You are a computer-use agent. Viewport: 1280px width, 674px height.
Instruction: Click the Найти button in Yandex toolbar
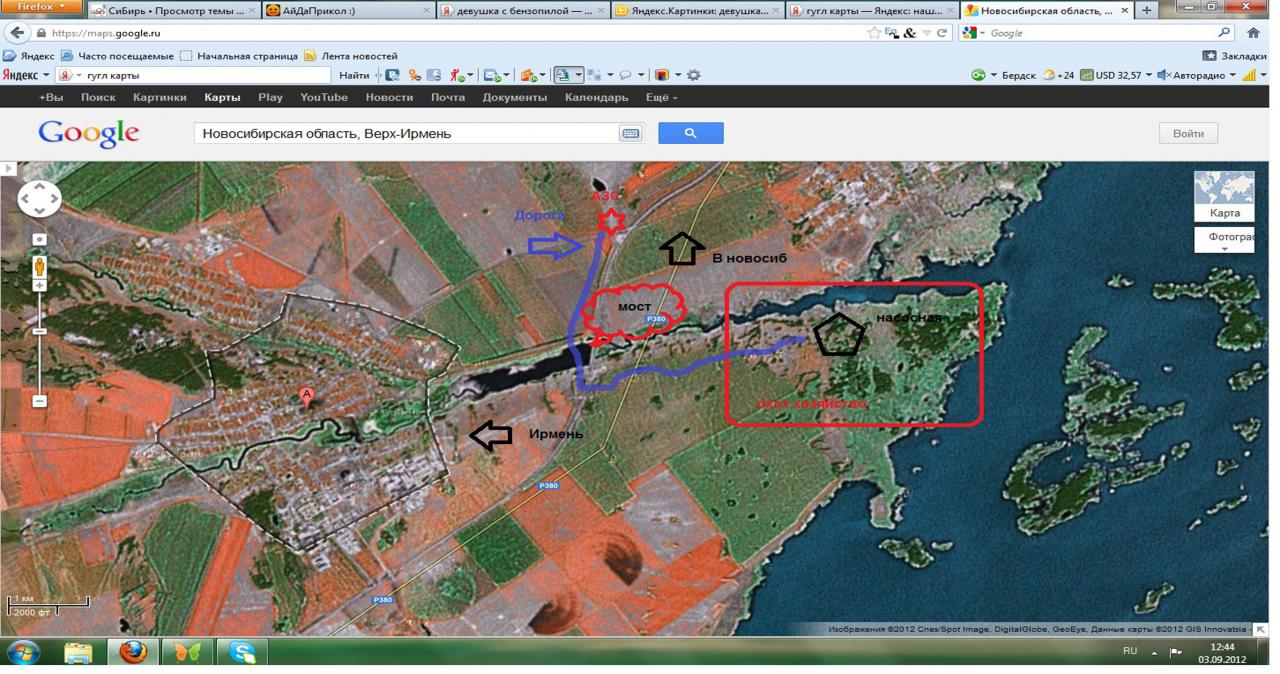pyautogui.click(x=353, y=75)
